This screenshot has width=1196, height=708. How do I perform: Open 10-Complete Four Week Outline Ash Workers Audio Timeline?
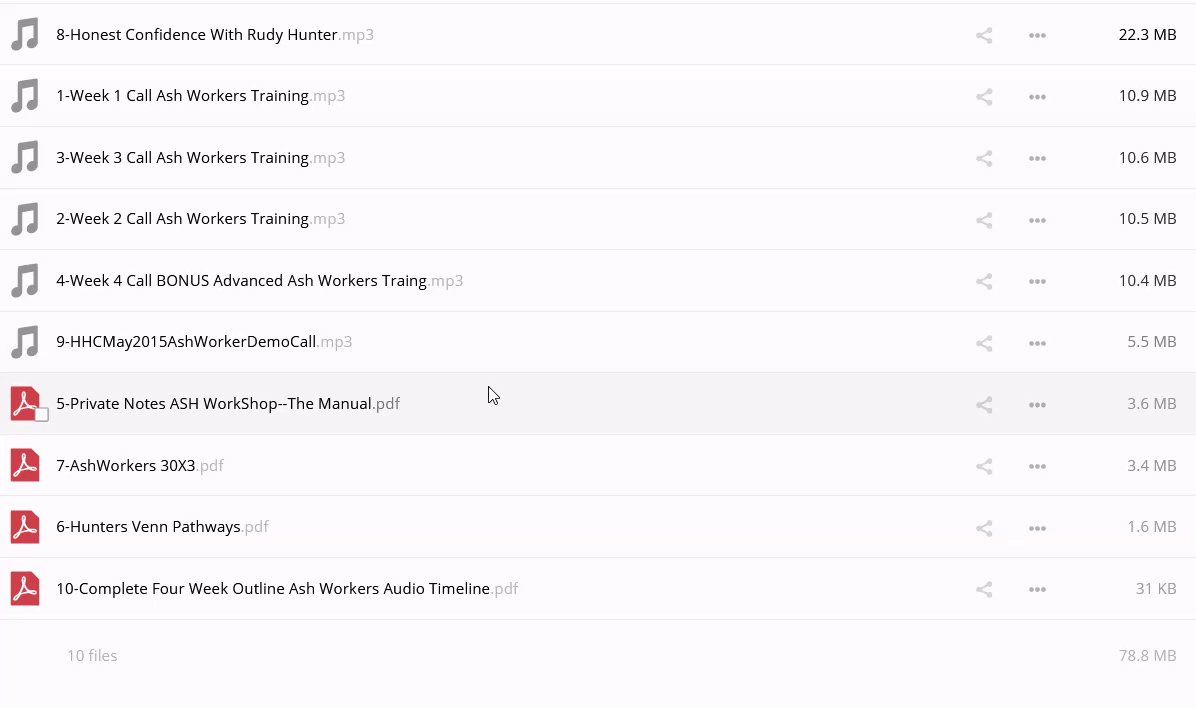273,589
